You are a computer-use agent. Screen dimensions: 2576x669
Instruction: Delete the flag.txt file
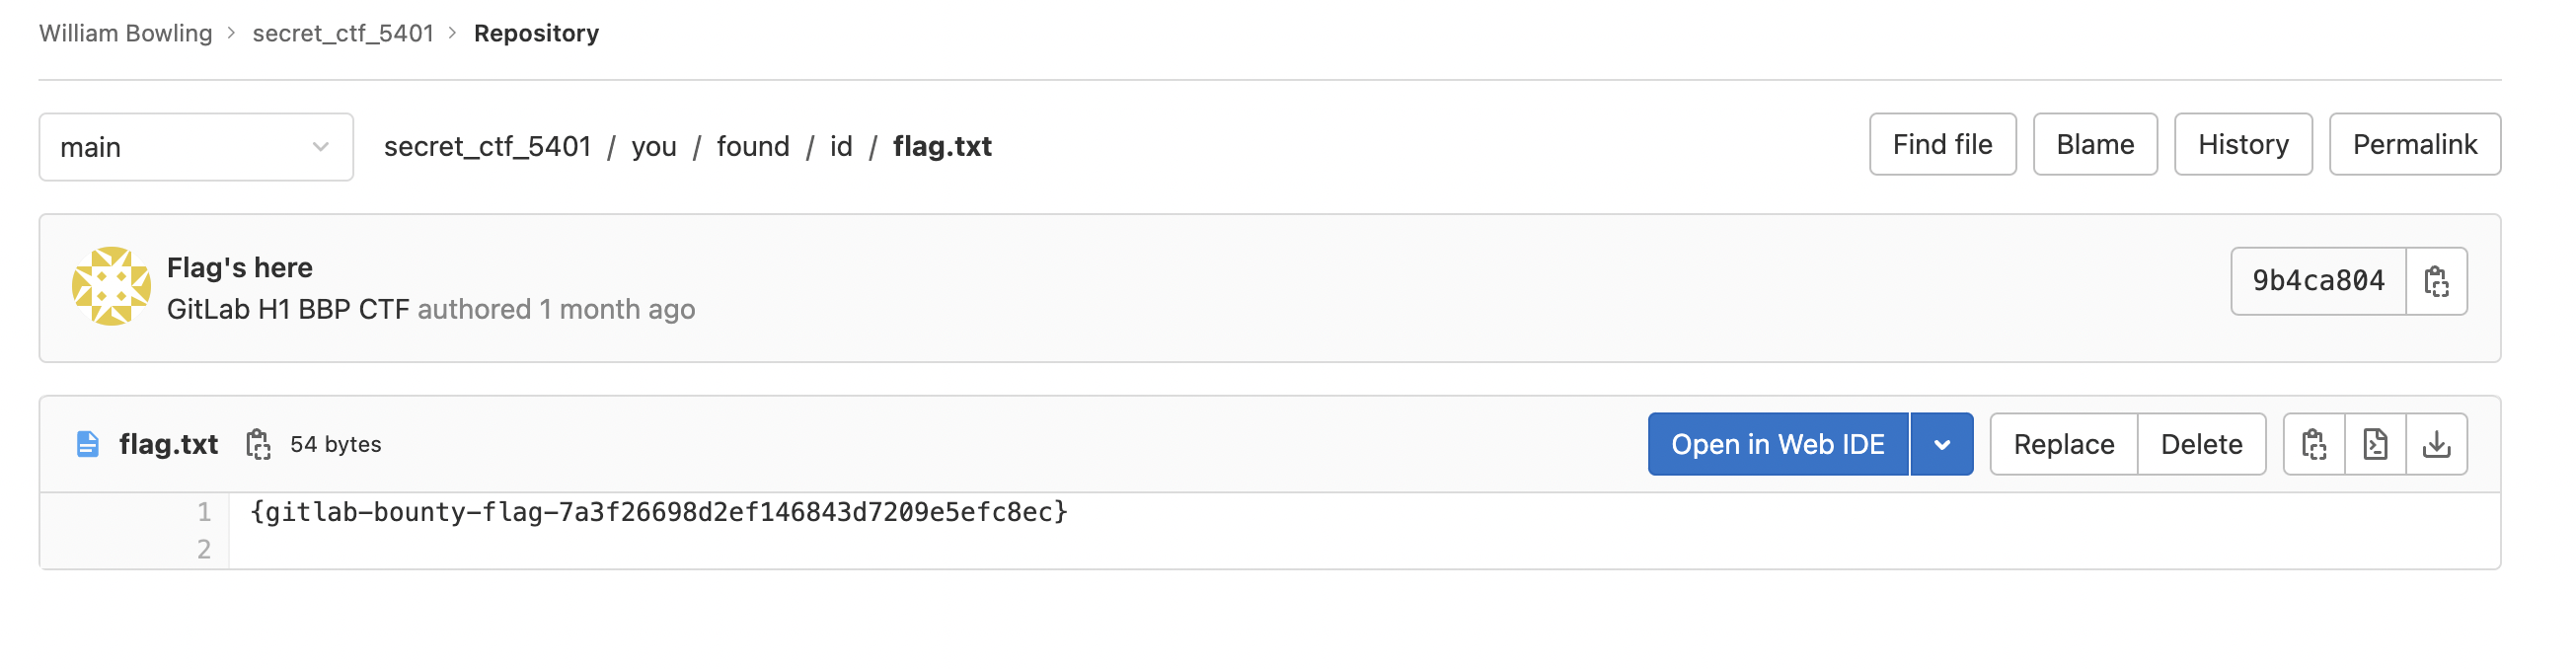click(2201, 444)
